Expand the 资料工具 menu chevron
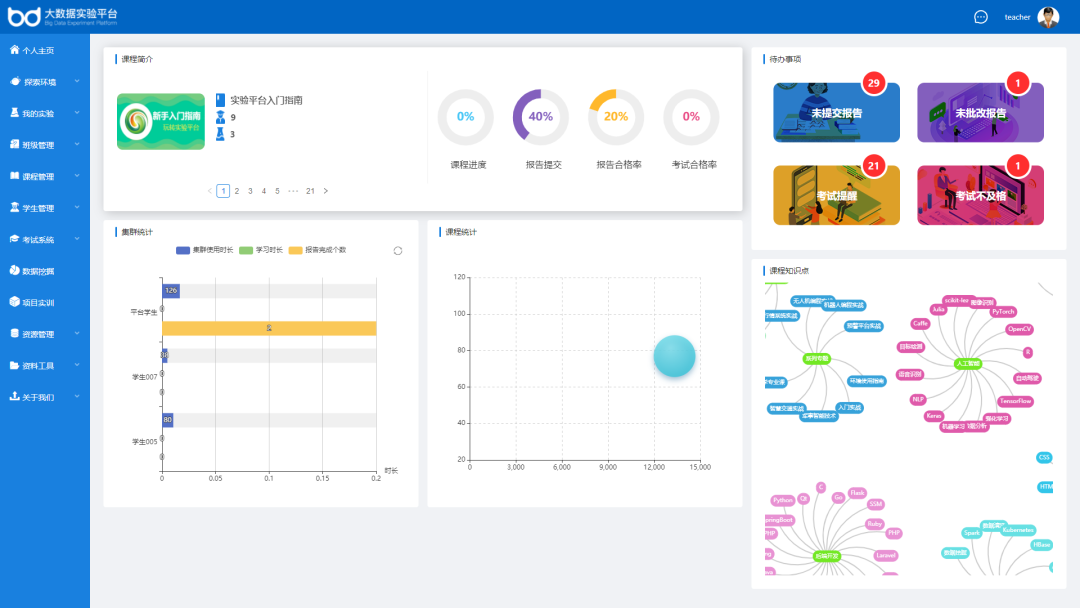Screen dimensions: 1080x608 (x=76, y=365)
